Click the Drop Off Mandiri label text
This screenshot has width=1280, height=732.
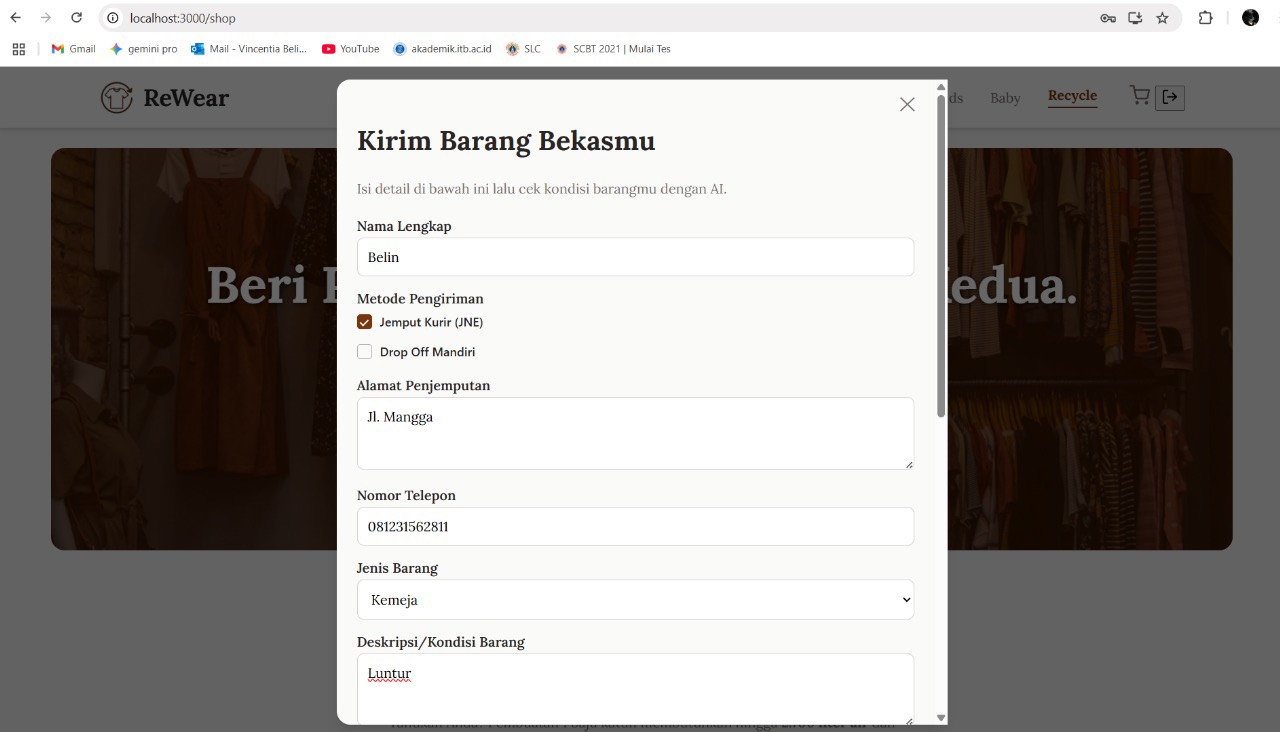427,352
